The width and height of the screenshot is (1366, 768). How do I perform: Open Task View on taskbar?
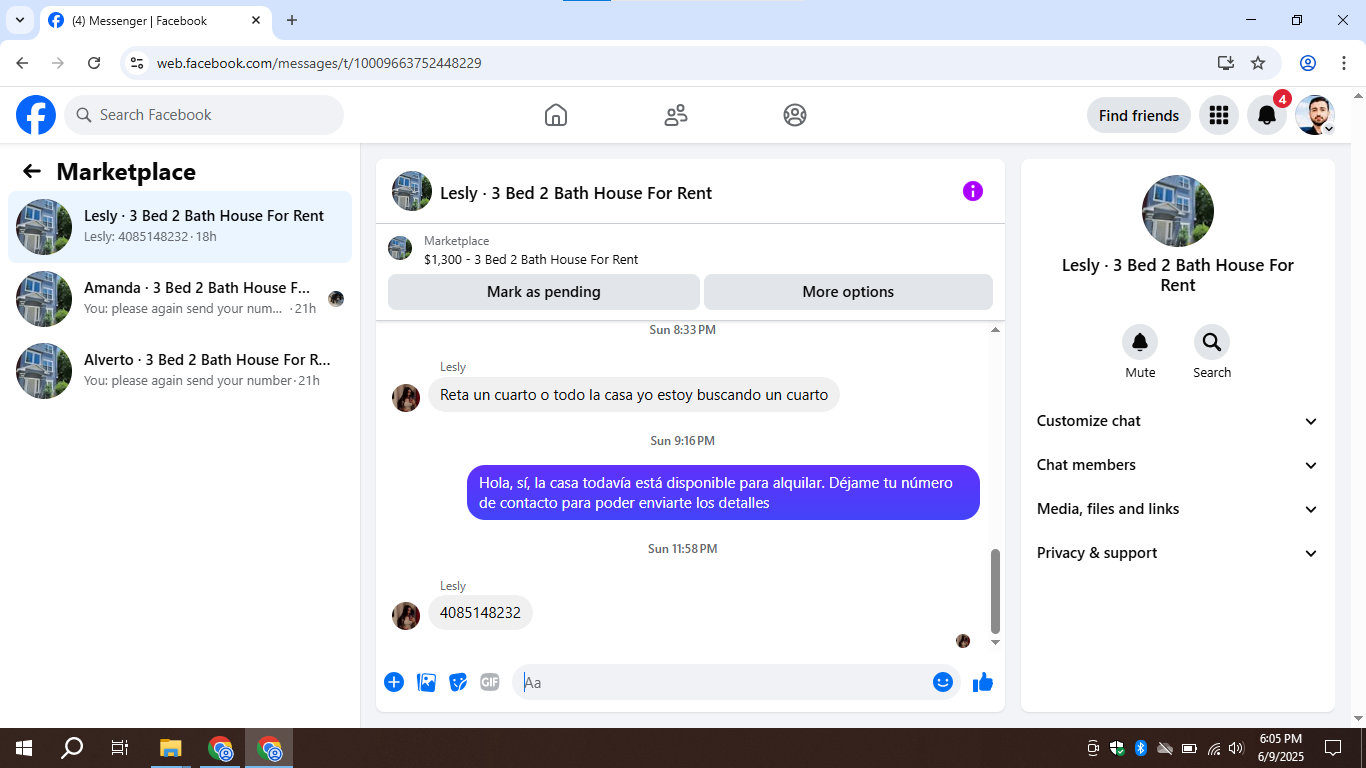(x=119, y=748)
